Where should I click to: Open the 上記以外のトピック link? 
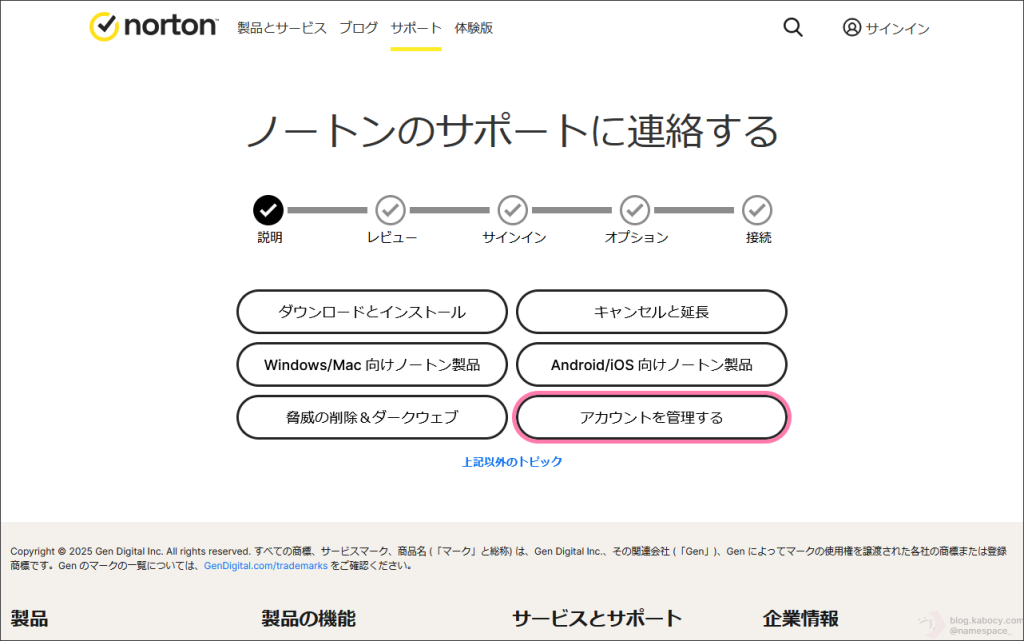click(x=512, y=462)
